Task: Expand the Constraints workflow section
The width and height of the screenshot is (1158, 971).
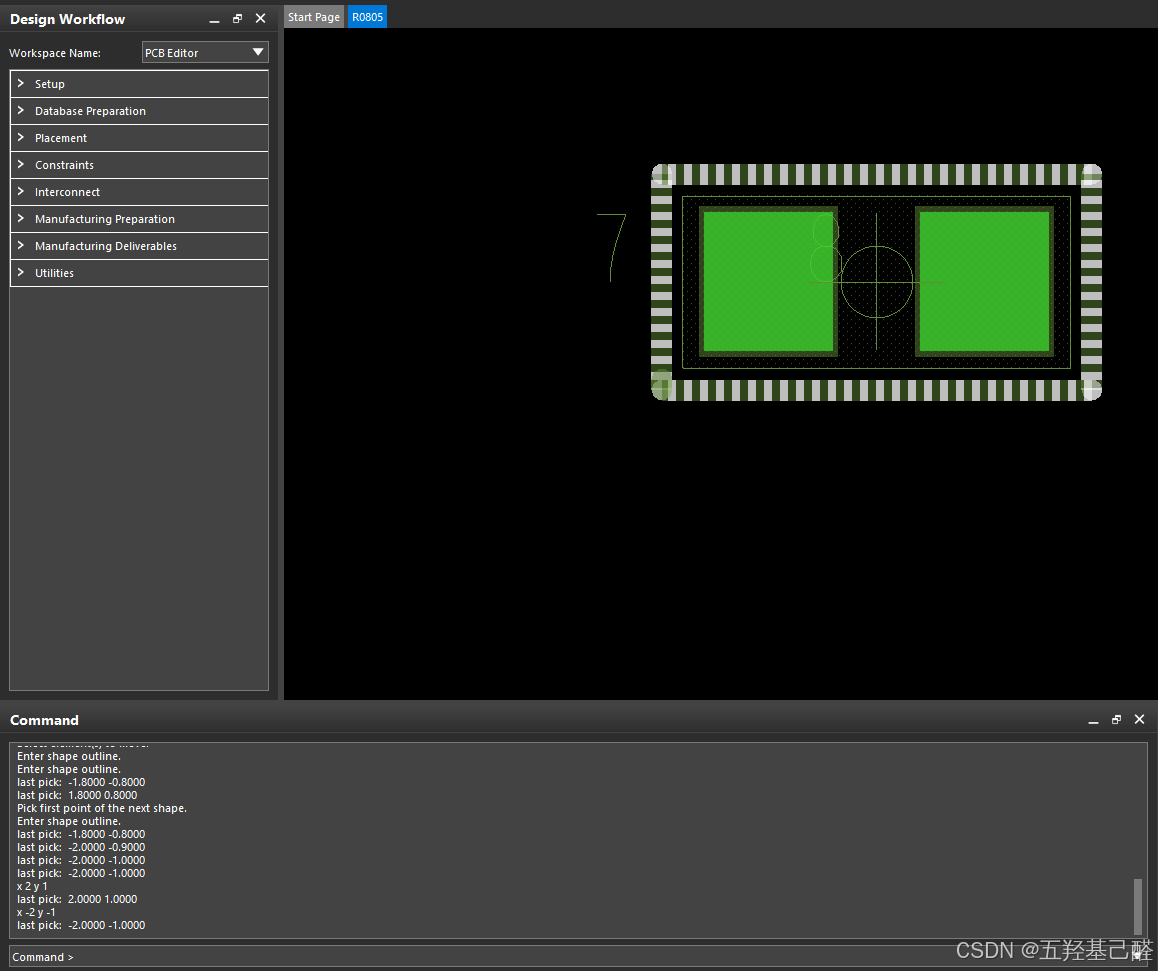Action: (x=139, y=165)
